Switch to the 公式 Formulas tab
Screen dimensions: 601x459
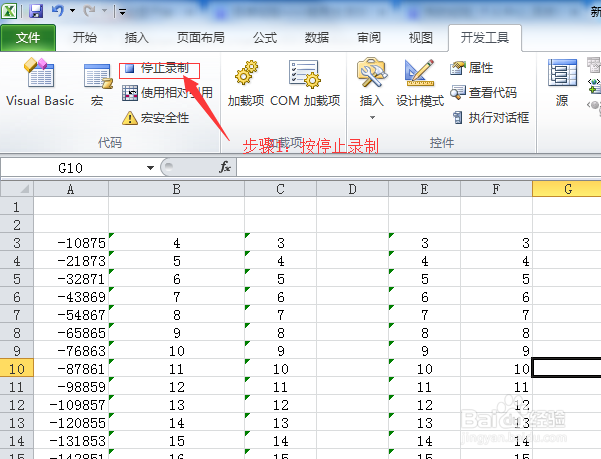pyautogui.click(x=265, y=38)
